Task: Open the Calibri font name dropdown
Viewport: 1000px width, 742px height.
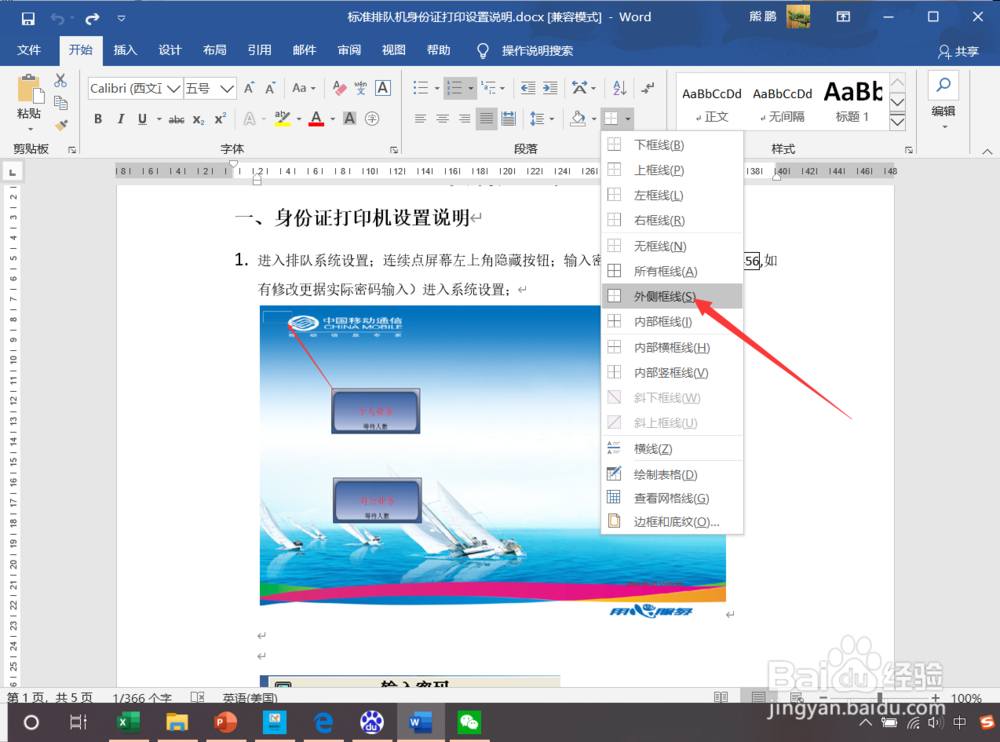Action: point(174,88)
